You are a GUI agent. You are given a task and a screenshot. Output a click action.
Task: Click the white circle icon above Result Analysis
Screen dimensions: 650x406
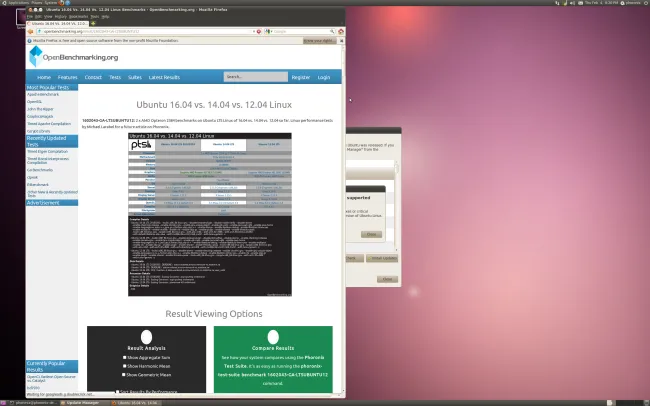[146, 337]
